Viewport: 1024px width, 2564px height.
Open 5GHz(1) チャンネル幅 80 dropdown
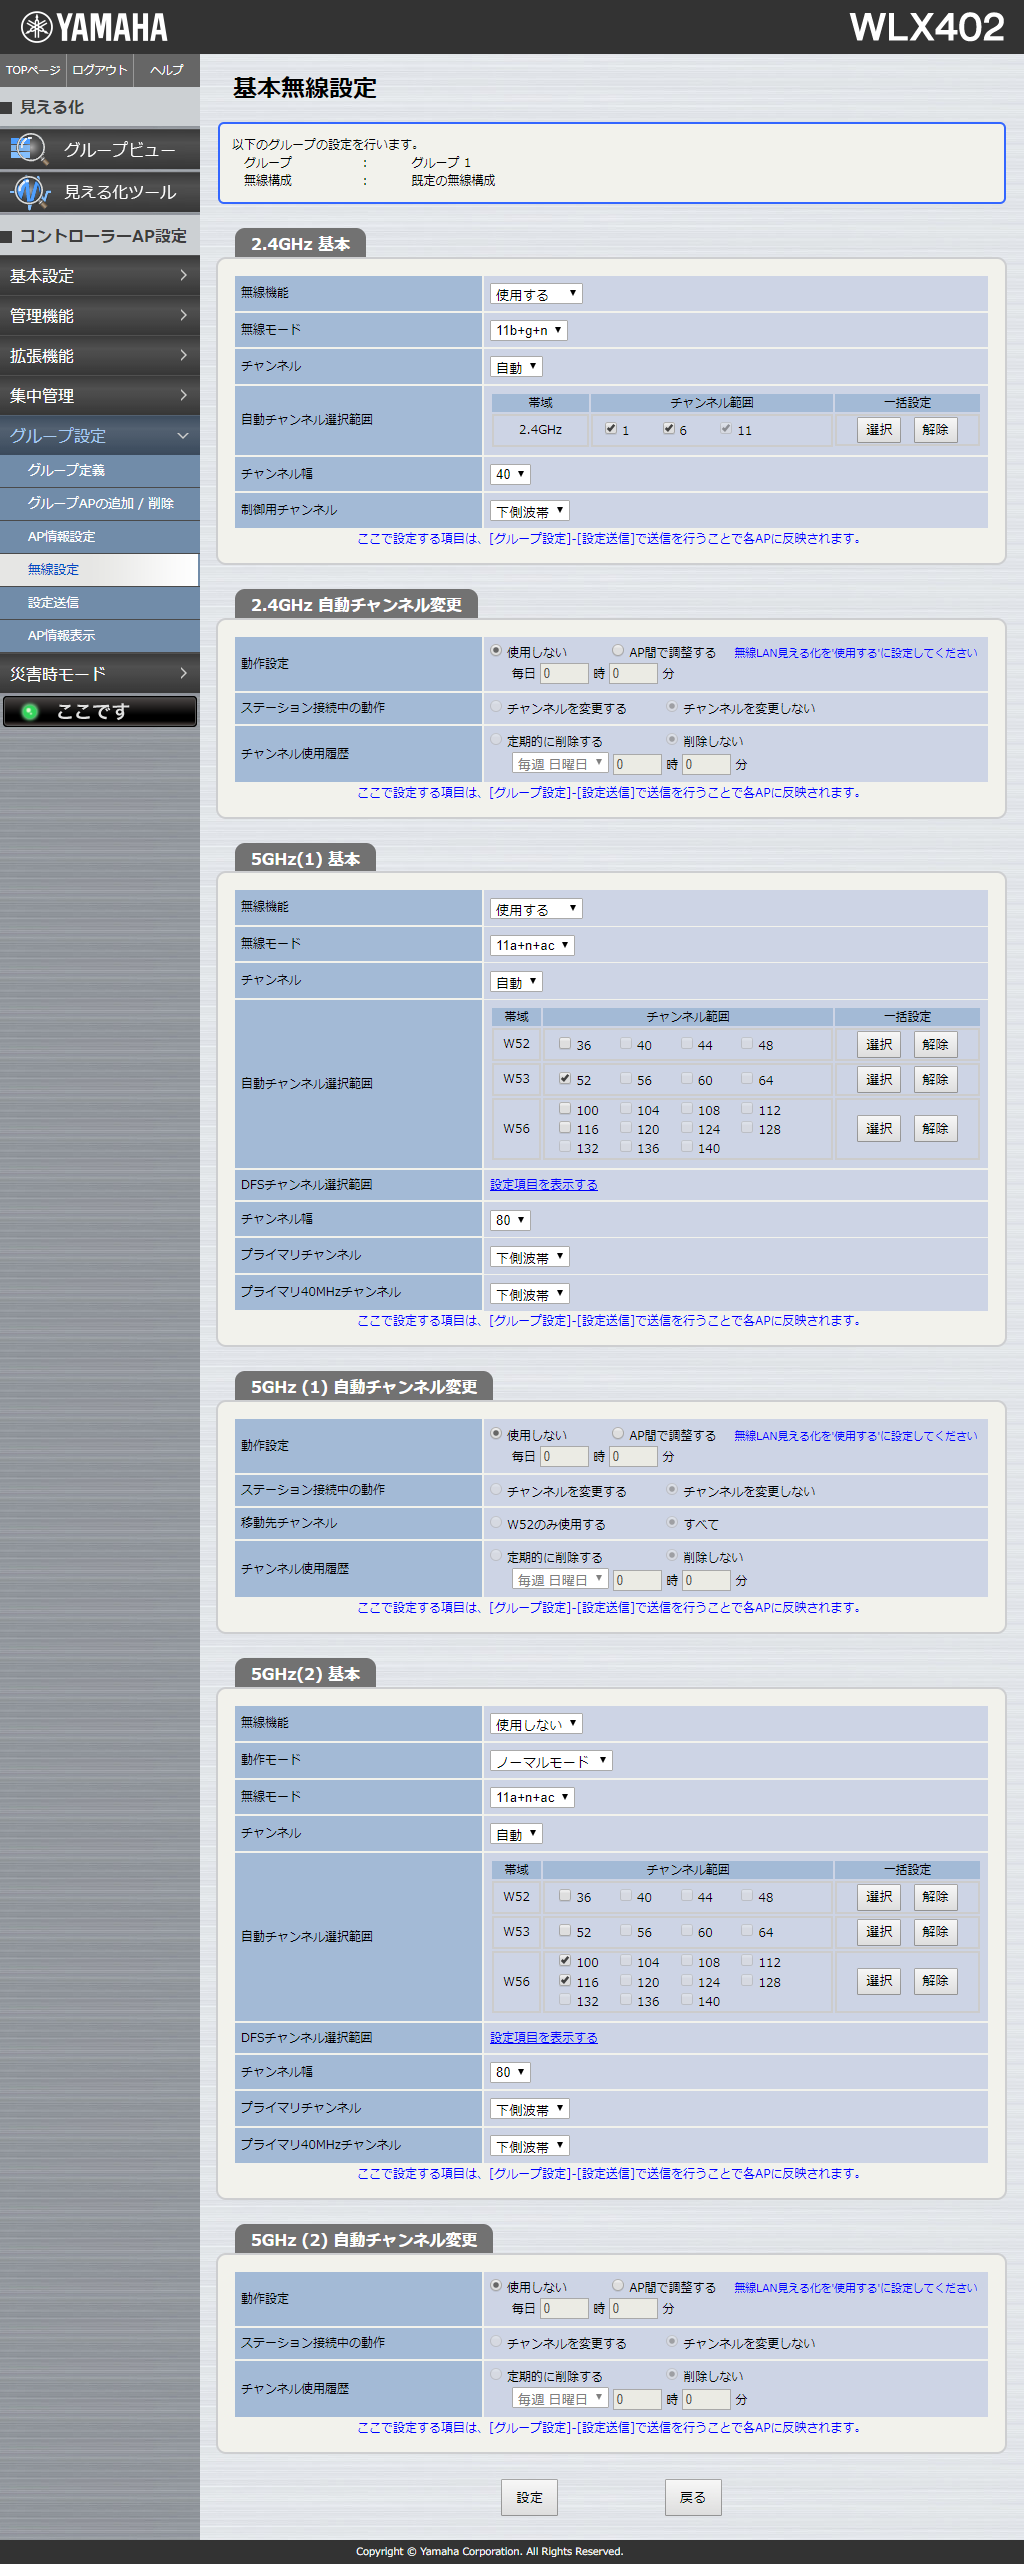pos(510,1220)
